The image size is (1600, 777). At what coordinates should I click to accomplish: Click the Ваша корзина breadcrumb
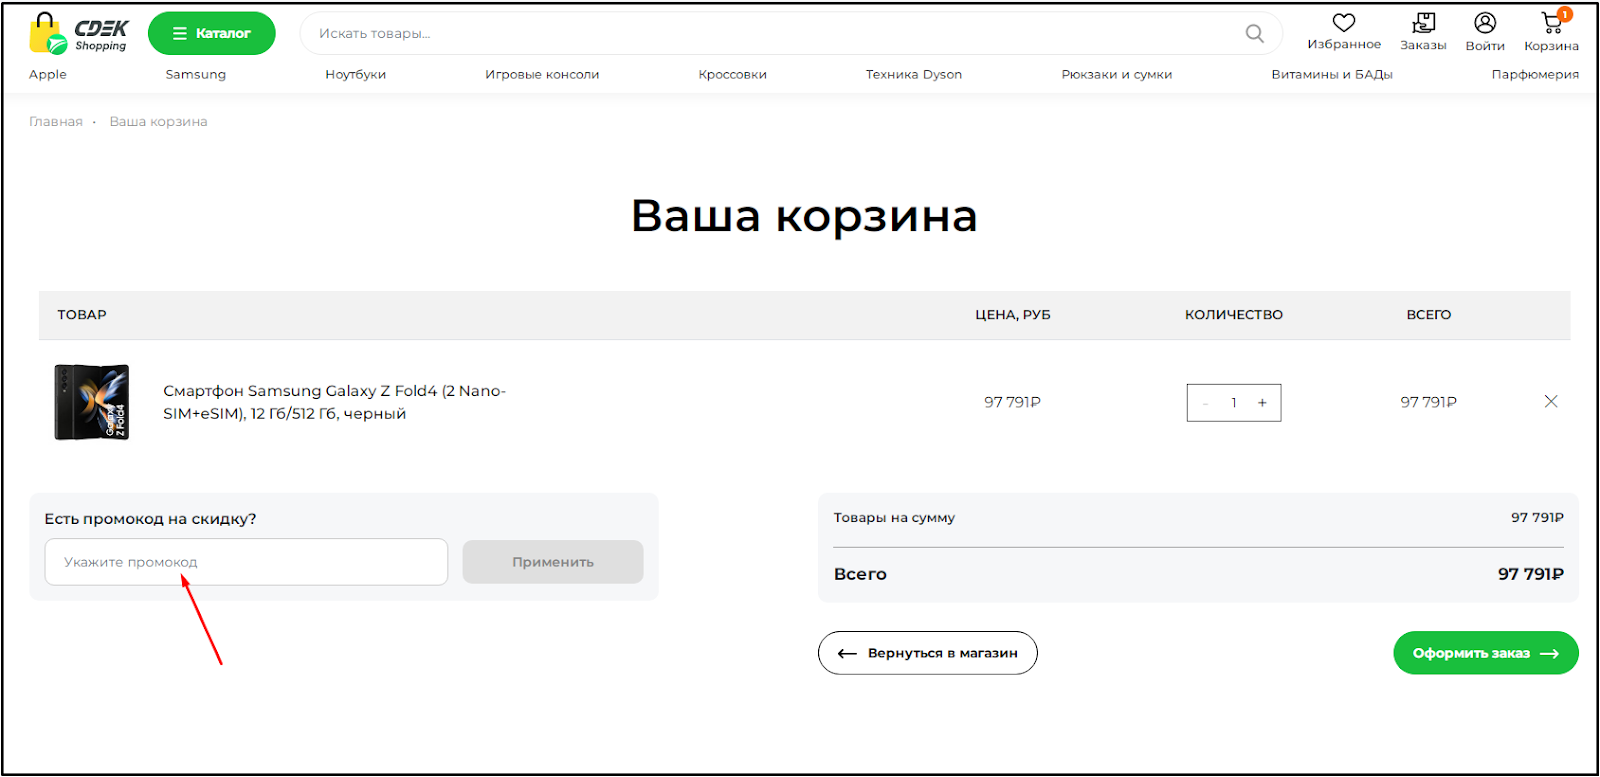pos(158,121)
